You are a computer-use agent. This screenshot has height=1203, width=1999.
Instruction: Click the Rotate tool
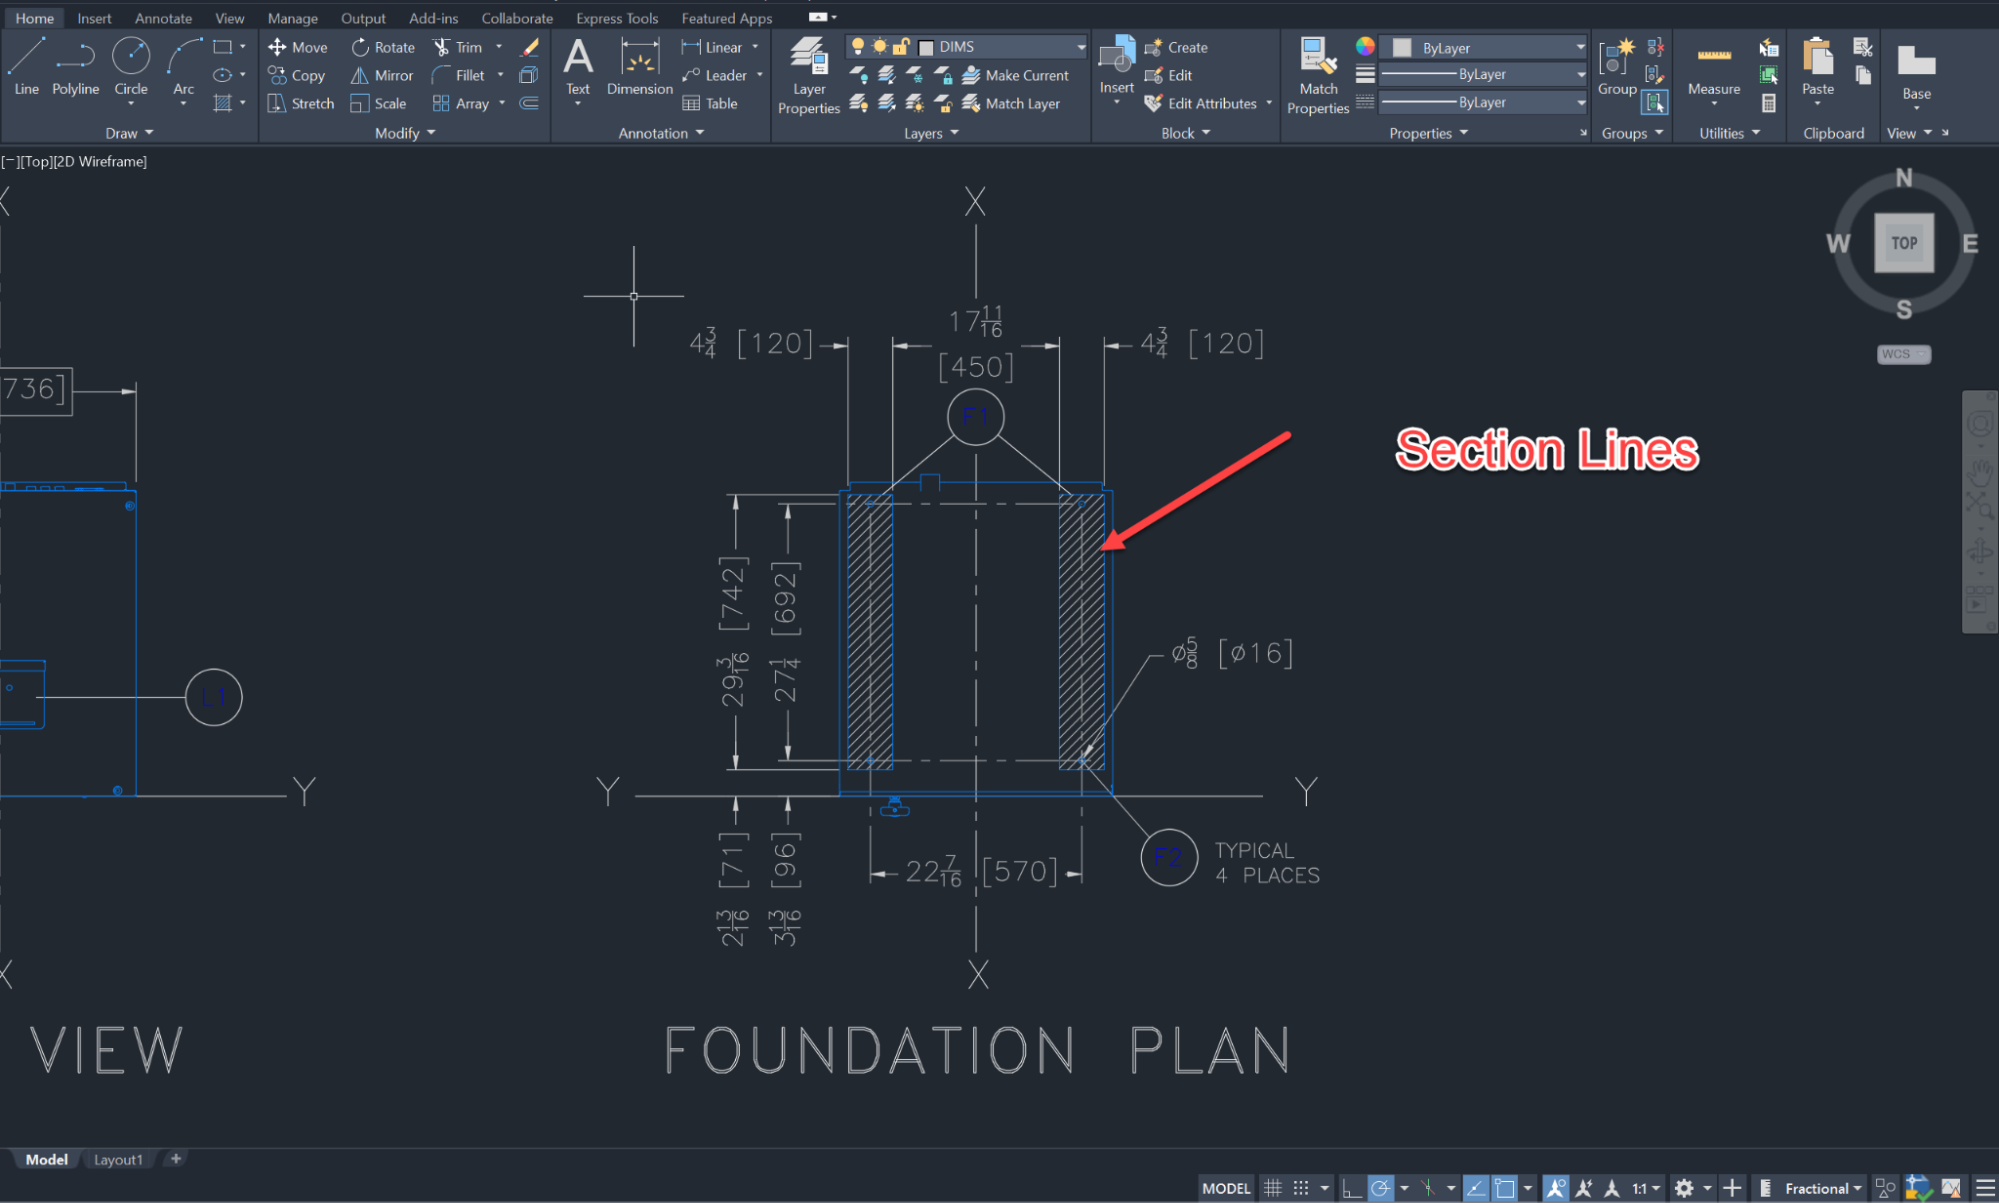pyautogui.click(x=383, y=47)
